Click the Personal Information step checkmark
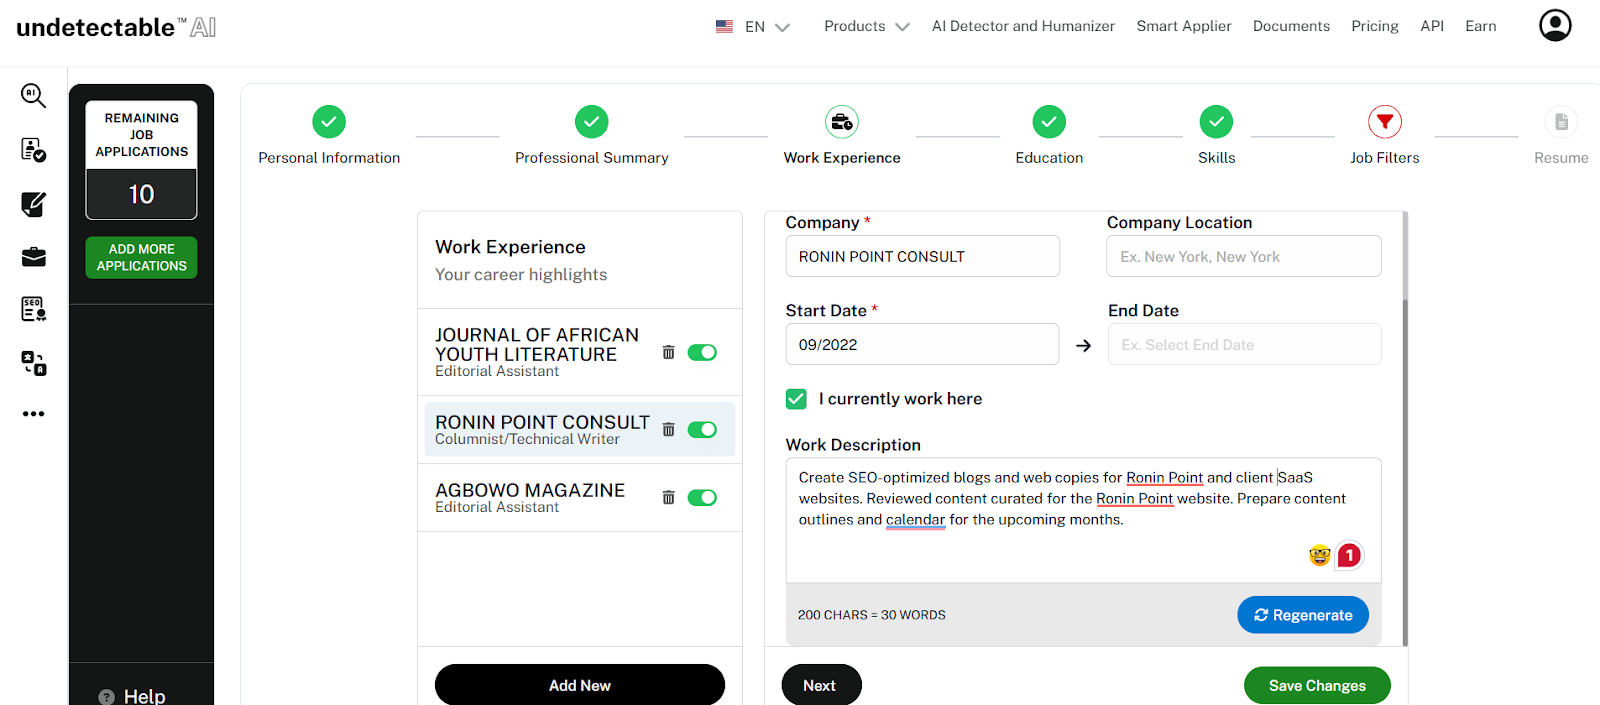This screenshot has width=1600, height=705. pyautogui.click(x=329, y=122)
